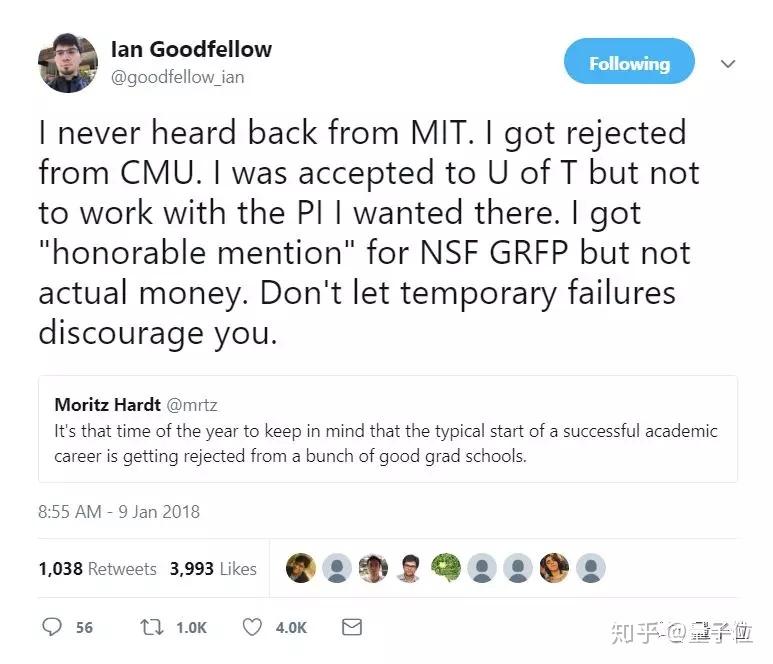View the 1,038 Retweets list
773x664 pixels.
tap(97, 568)
